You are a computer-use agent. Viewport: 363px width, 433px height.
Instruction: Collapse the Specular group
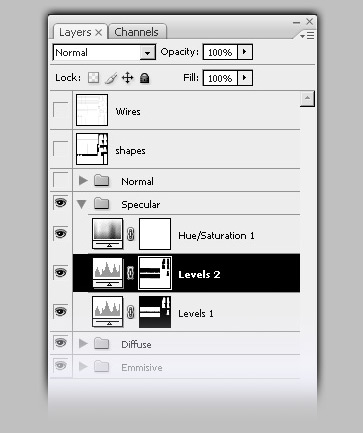click(82, 204)
